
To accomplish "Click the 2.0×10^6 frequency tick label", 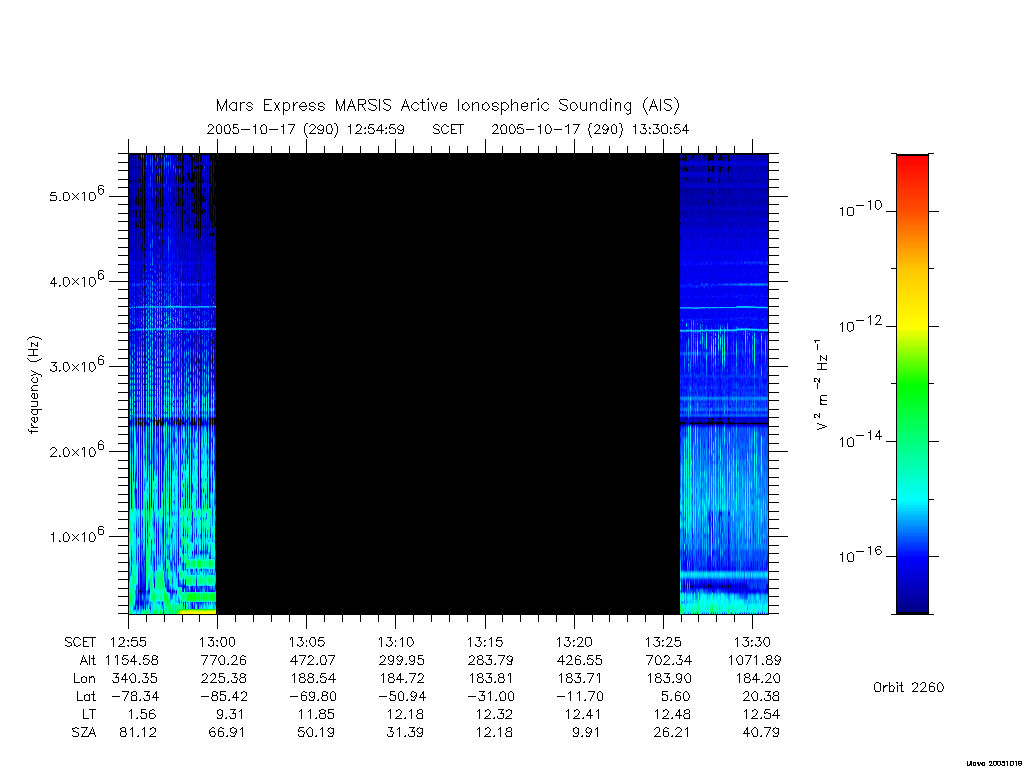I will pyautogui.click(x=76, y=449).
